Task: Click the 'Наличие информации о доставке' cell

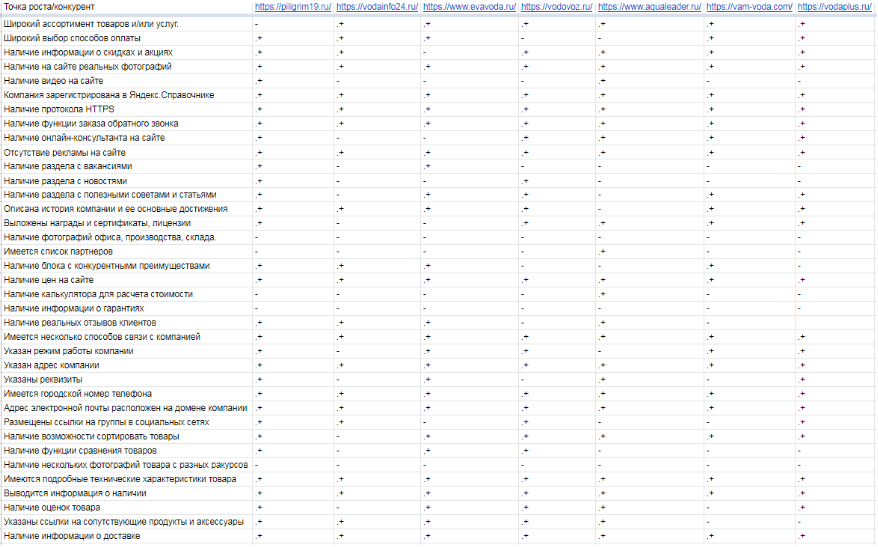Action: 72,537
